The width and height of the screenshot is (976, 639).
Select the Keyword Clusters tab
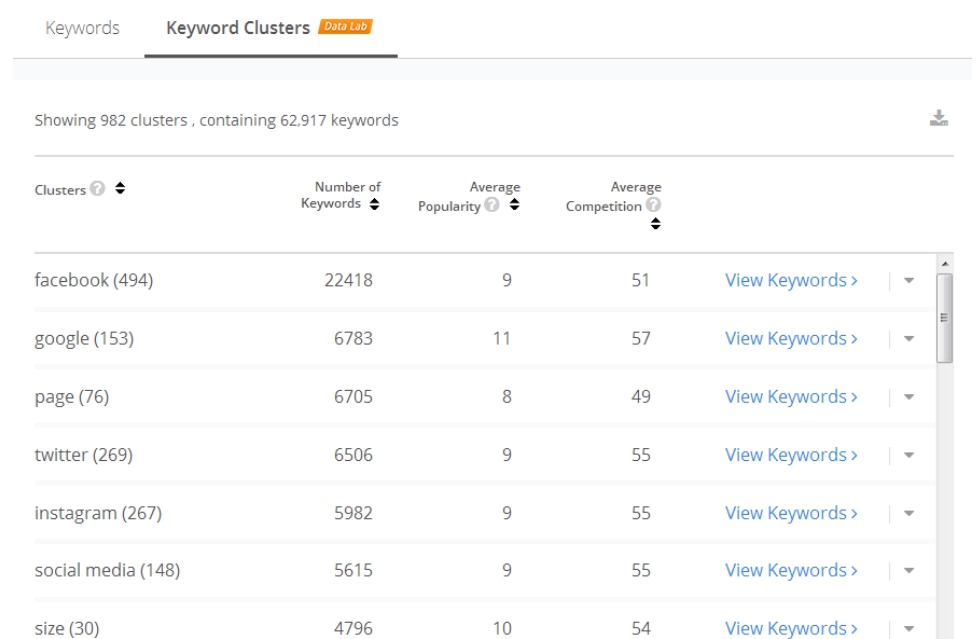pos(238,28)
